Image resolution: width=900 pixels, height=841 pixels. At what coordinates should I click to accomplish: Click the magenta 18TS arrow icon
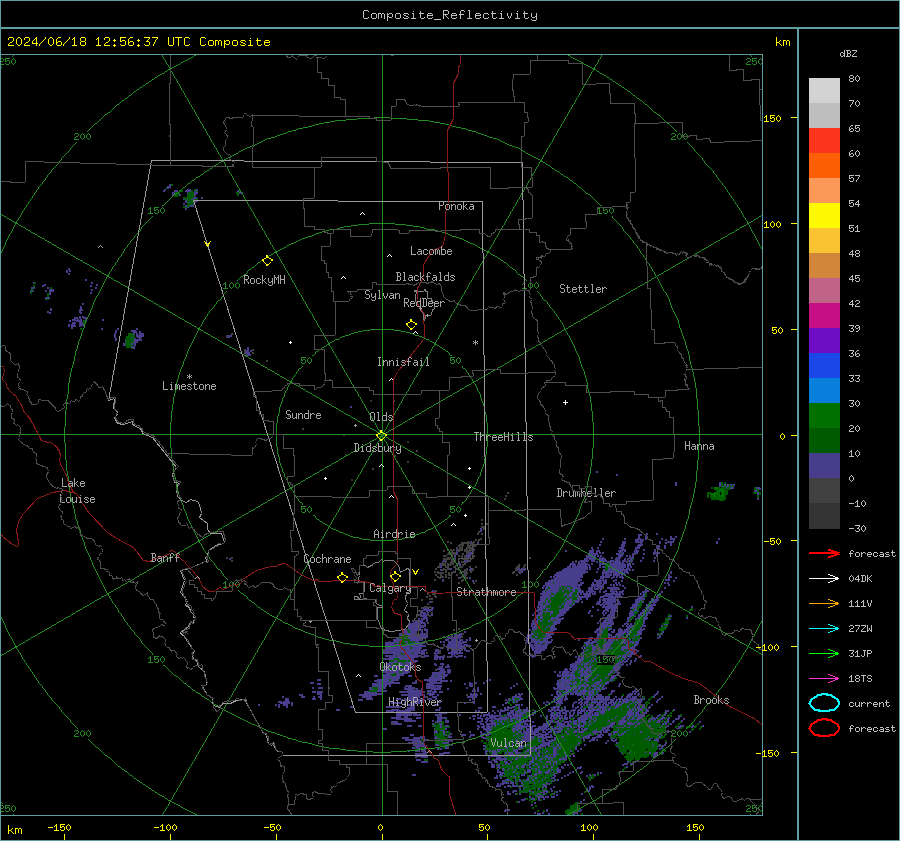point(824,679)
